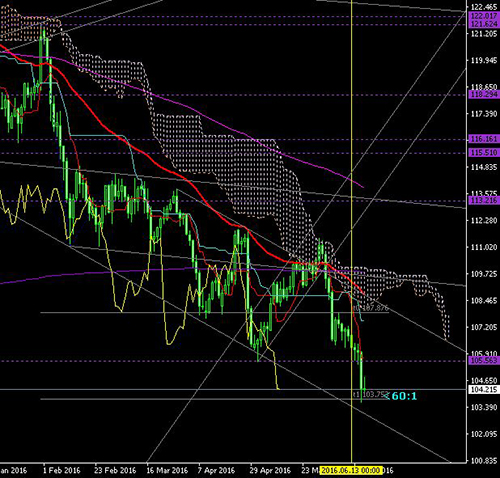Select the 115.510 purple level tag

coord(484,153)
